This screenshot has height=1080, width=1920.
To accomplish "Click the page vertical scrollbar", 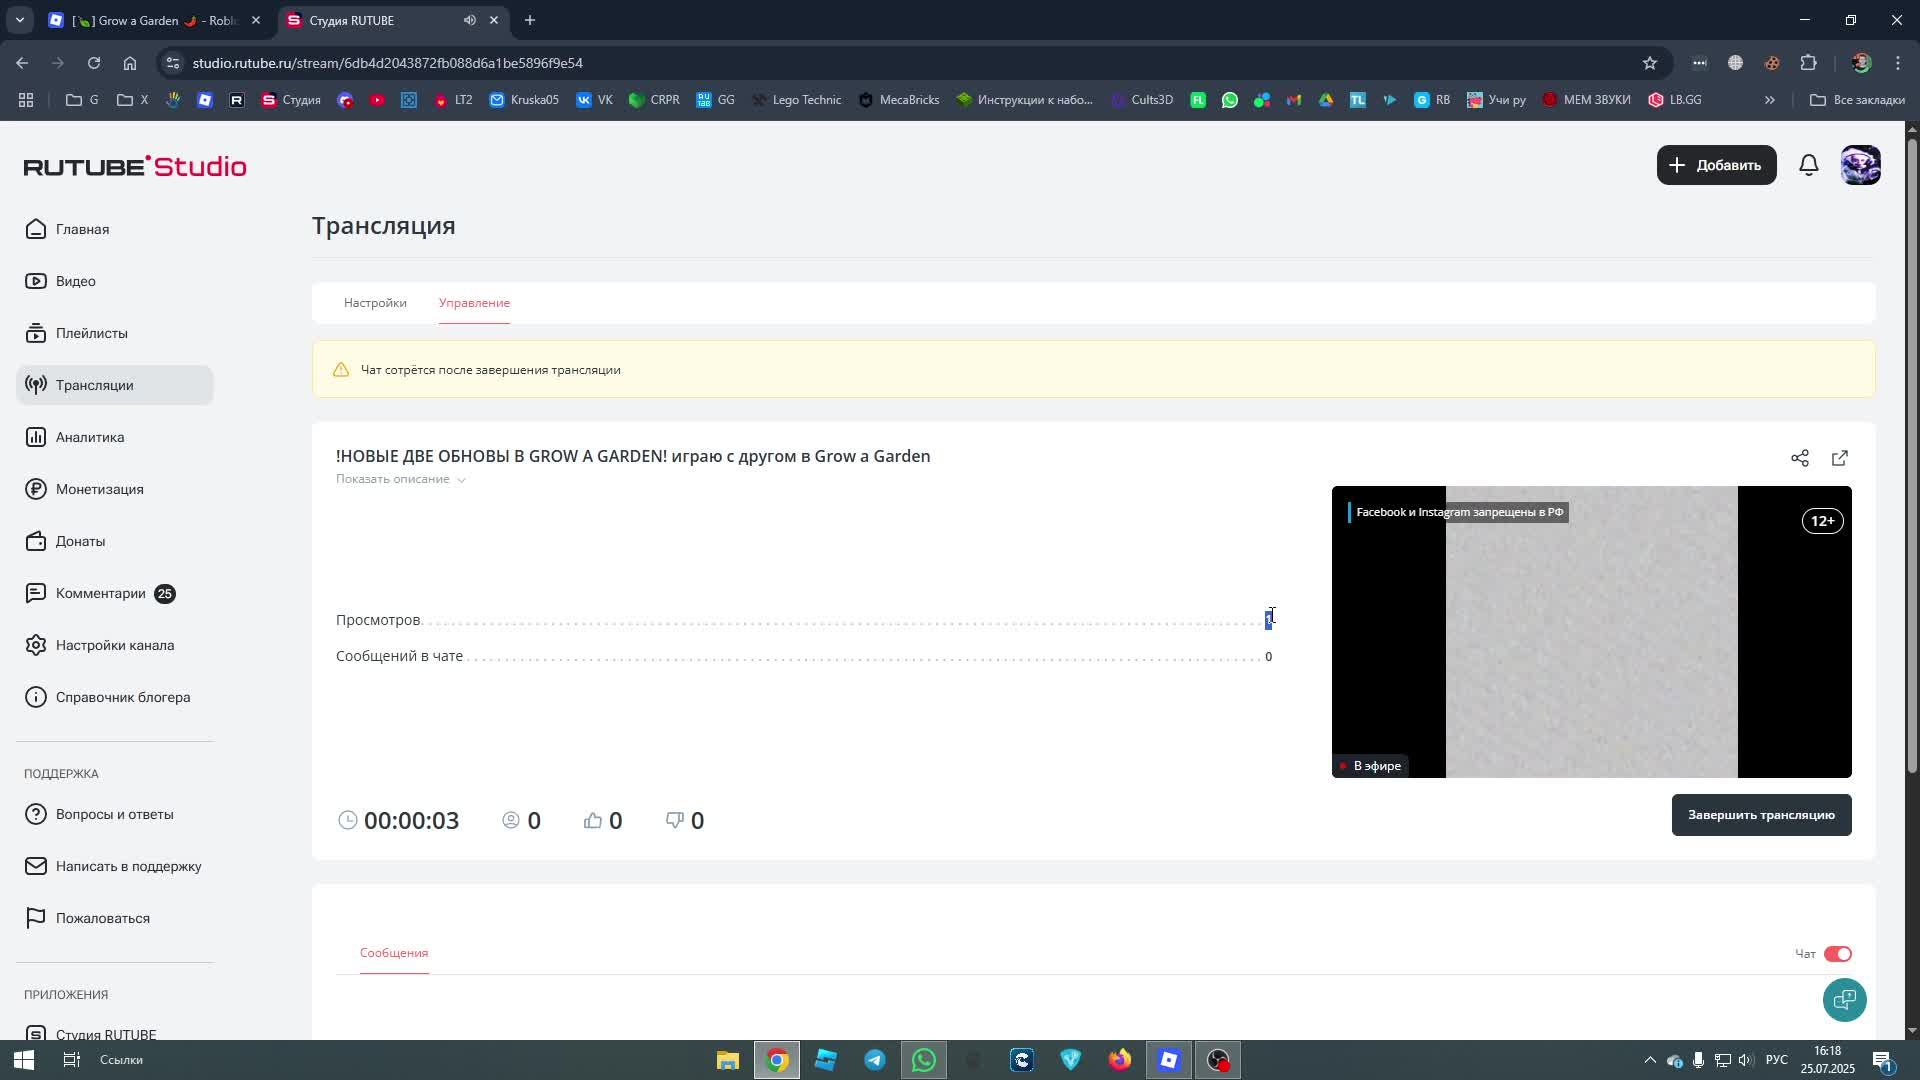I will coord(1912,450).
